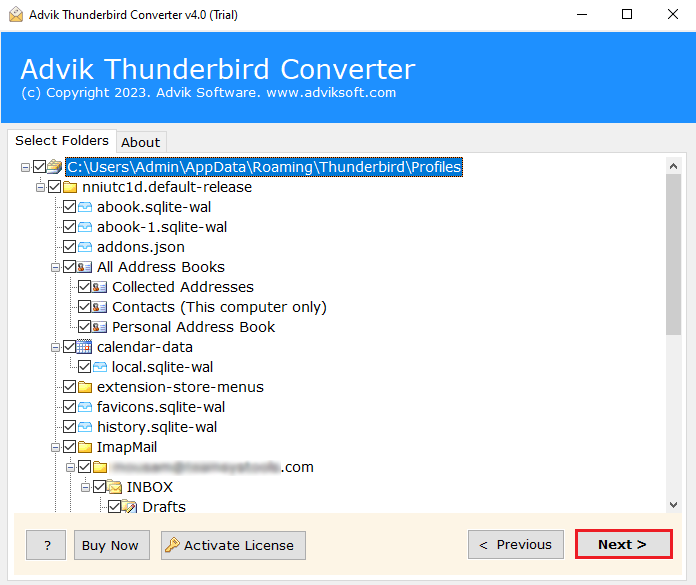
Task: Uncheck the calendar-data checkbox
Action: pyautogui.click(x=70, y=347)
